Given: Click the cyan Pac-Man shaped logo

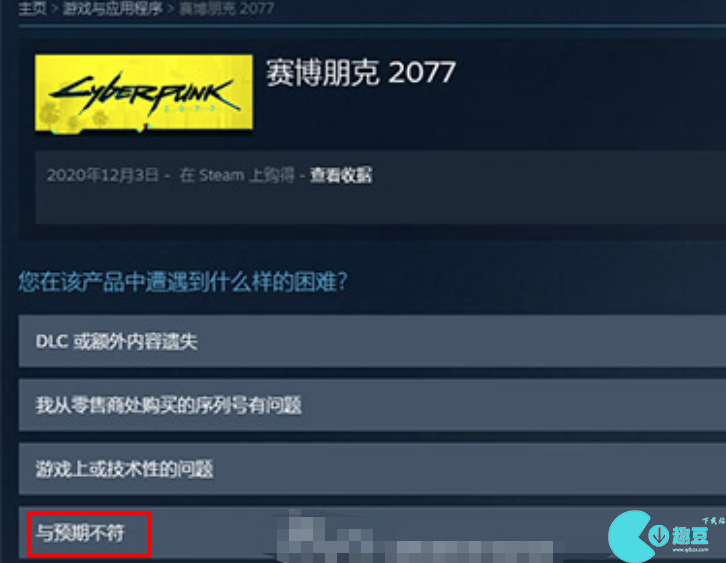Looking at the screenshot, I should tap(630, 537).
